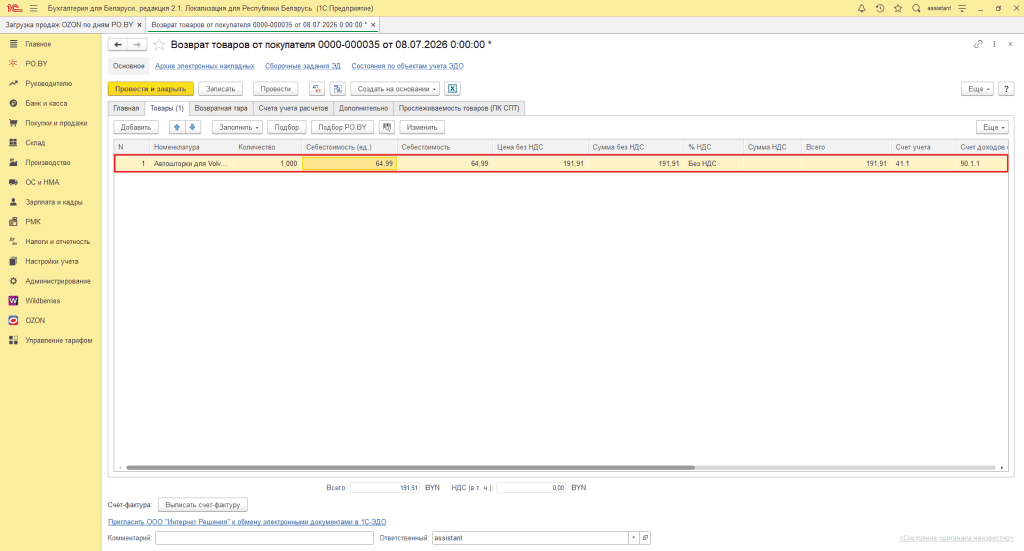Click invite Интернет Решения to 1С-ЭДО link
The width and height of the screenshot is (1024, 551).
[x=247, y=522]
